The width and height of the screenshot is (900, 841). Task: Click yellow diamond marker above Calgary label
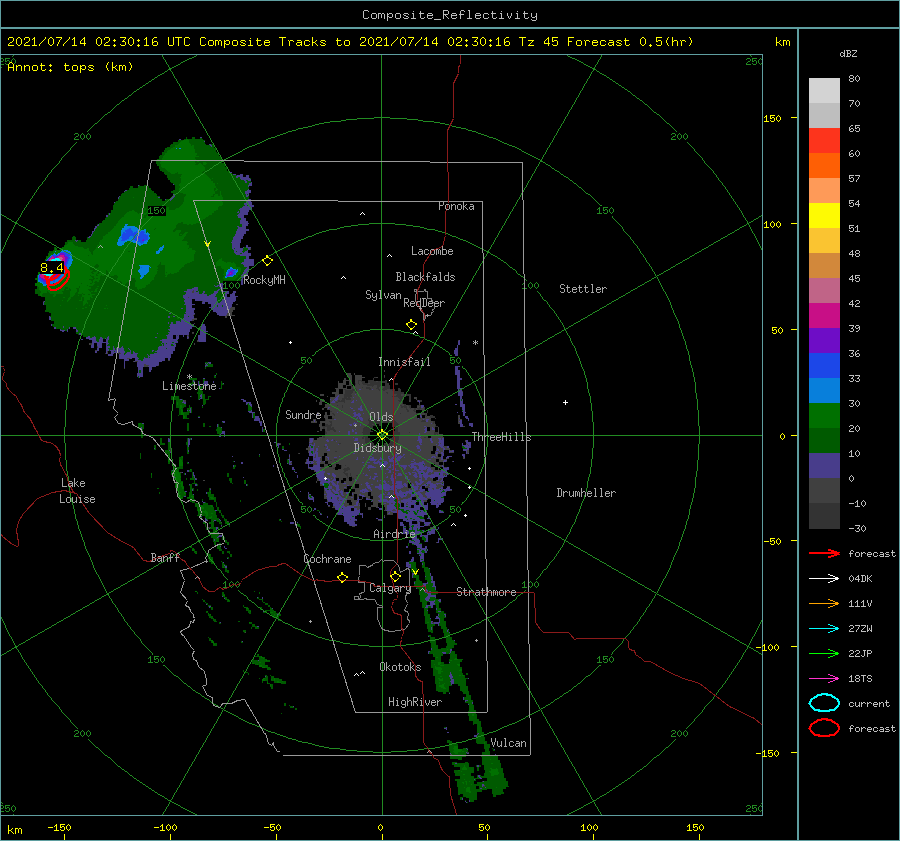tap(395, 576)
